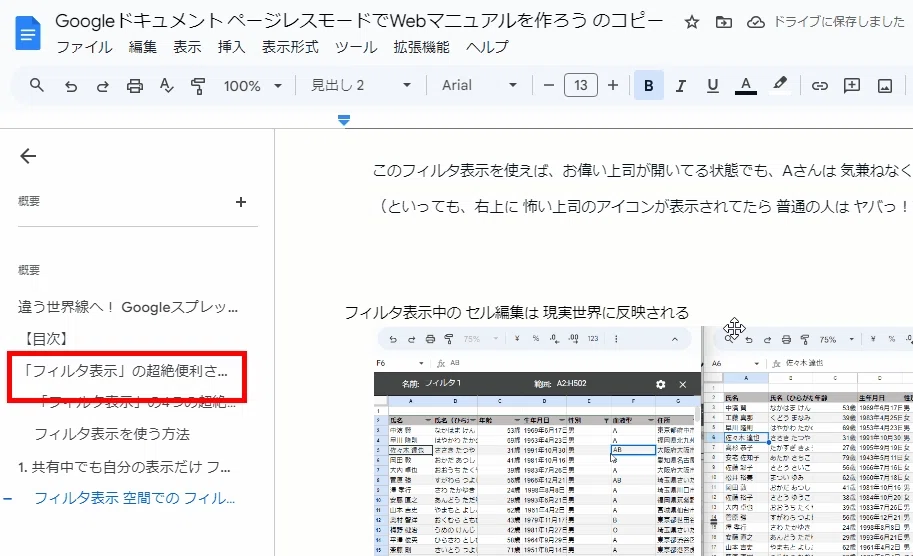Open the more options dots in embedded toolbar

(616, 339)
